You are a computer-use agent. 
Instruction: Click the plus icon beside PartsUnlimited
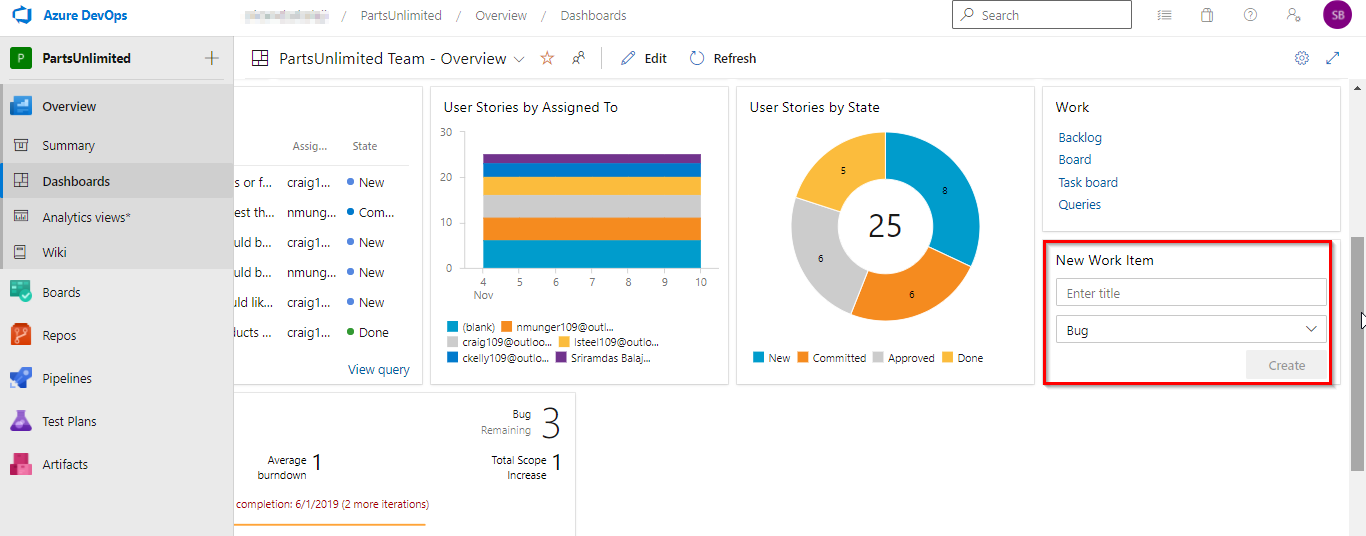point(212,58)
